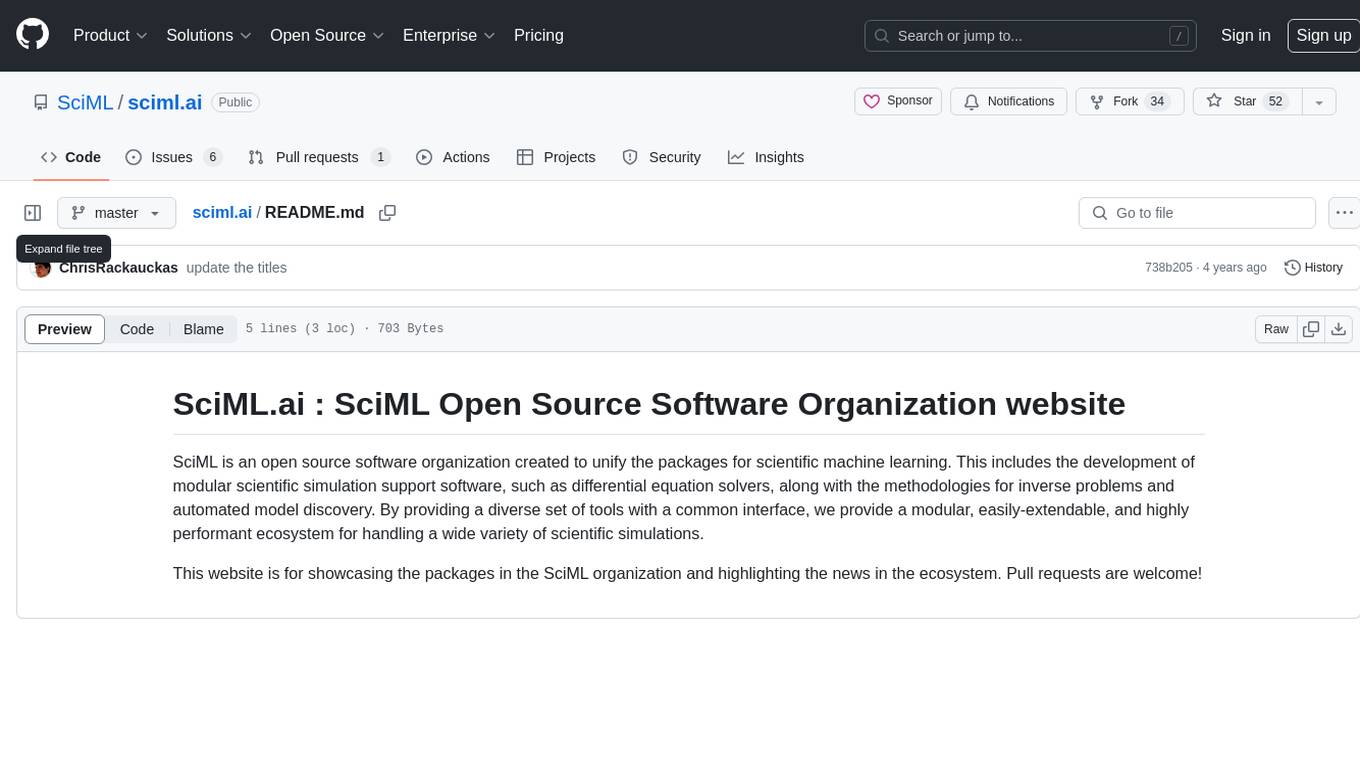Expand the Product menu
Screen dimensions: 1360x764
point(110,35)
